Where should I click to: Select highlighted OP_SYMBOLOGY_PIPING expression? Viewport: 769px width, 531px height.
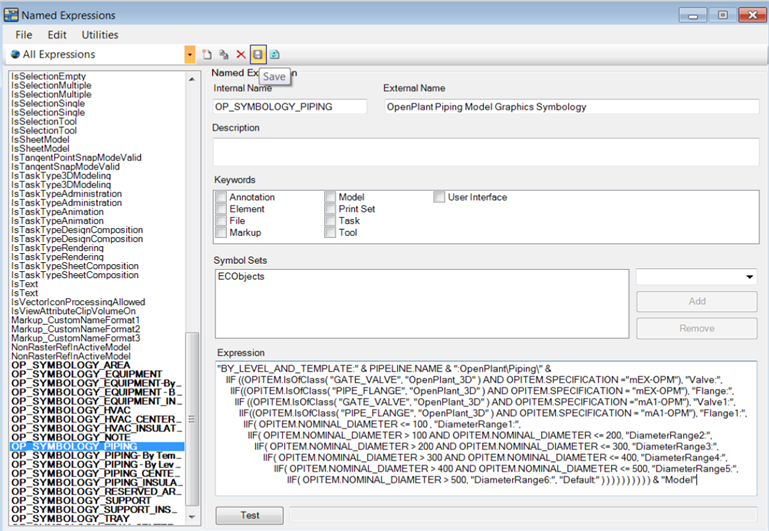(97, 447)
